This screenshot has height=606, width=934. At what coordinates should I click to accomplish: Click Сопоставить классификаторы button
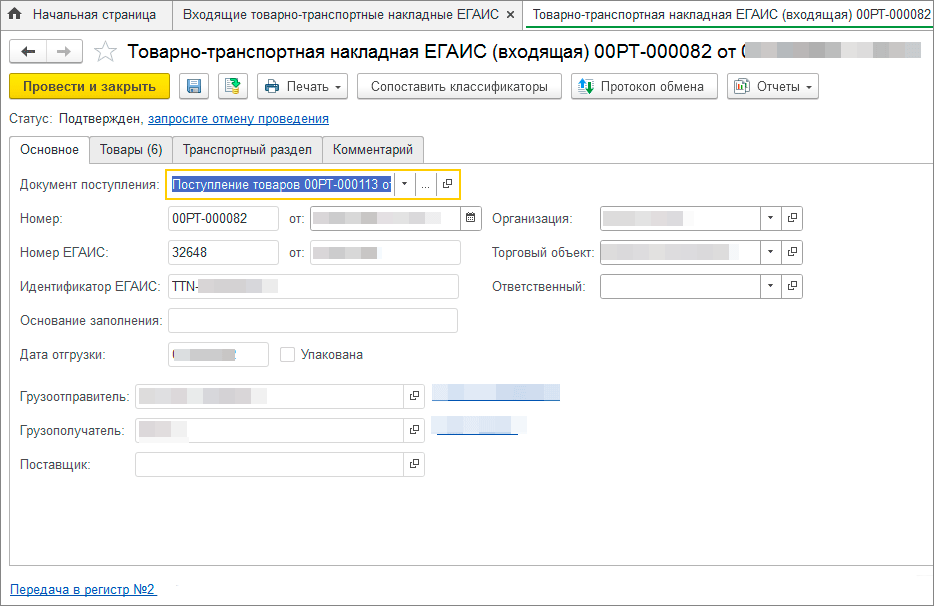coord(459,86)
